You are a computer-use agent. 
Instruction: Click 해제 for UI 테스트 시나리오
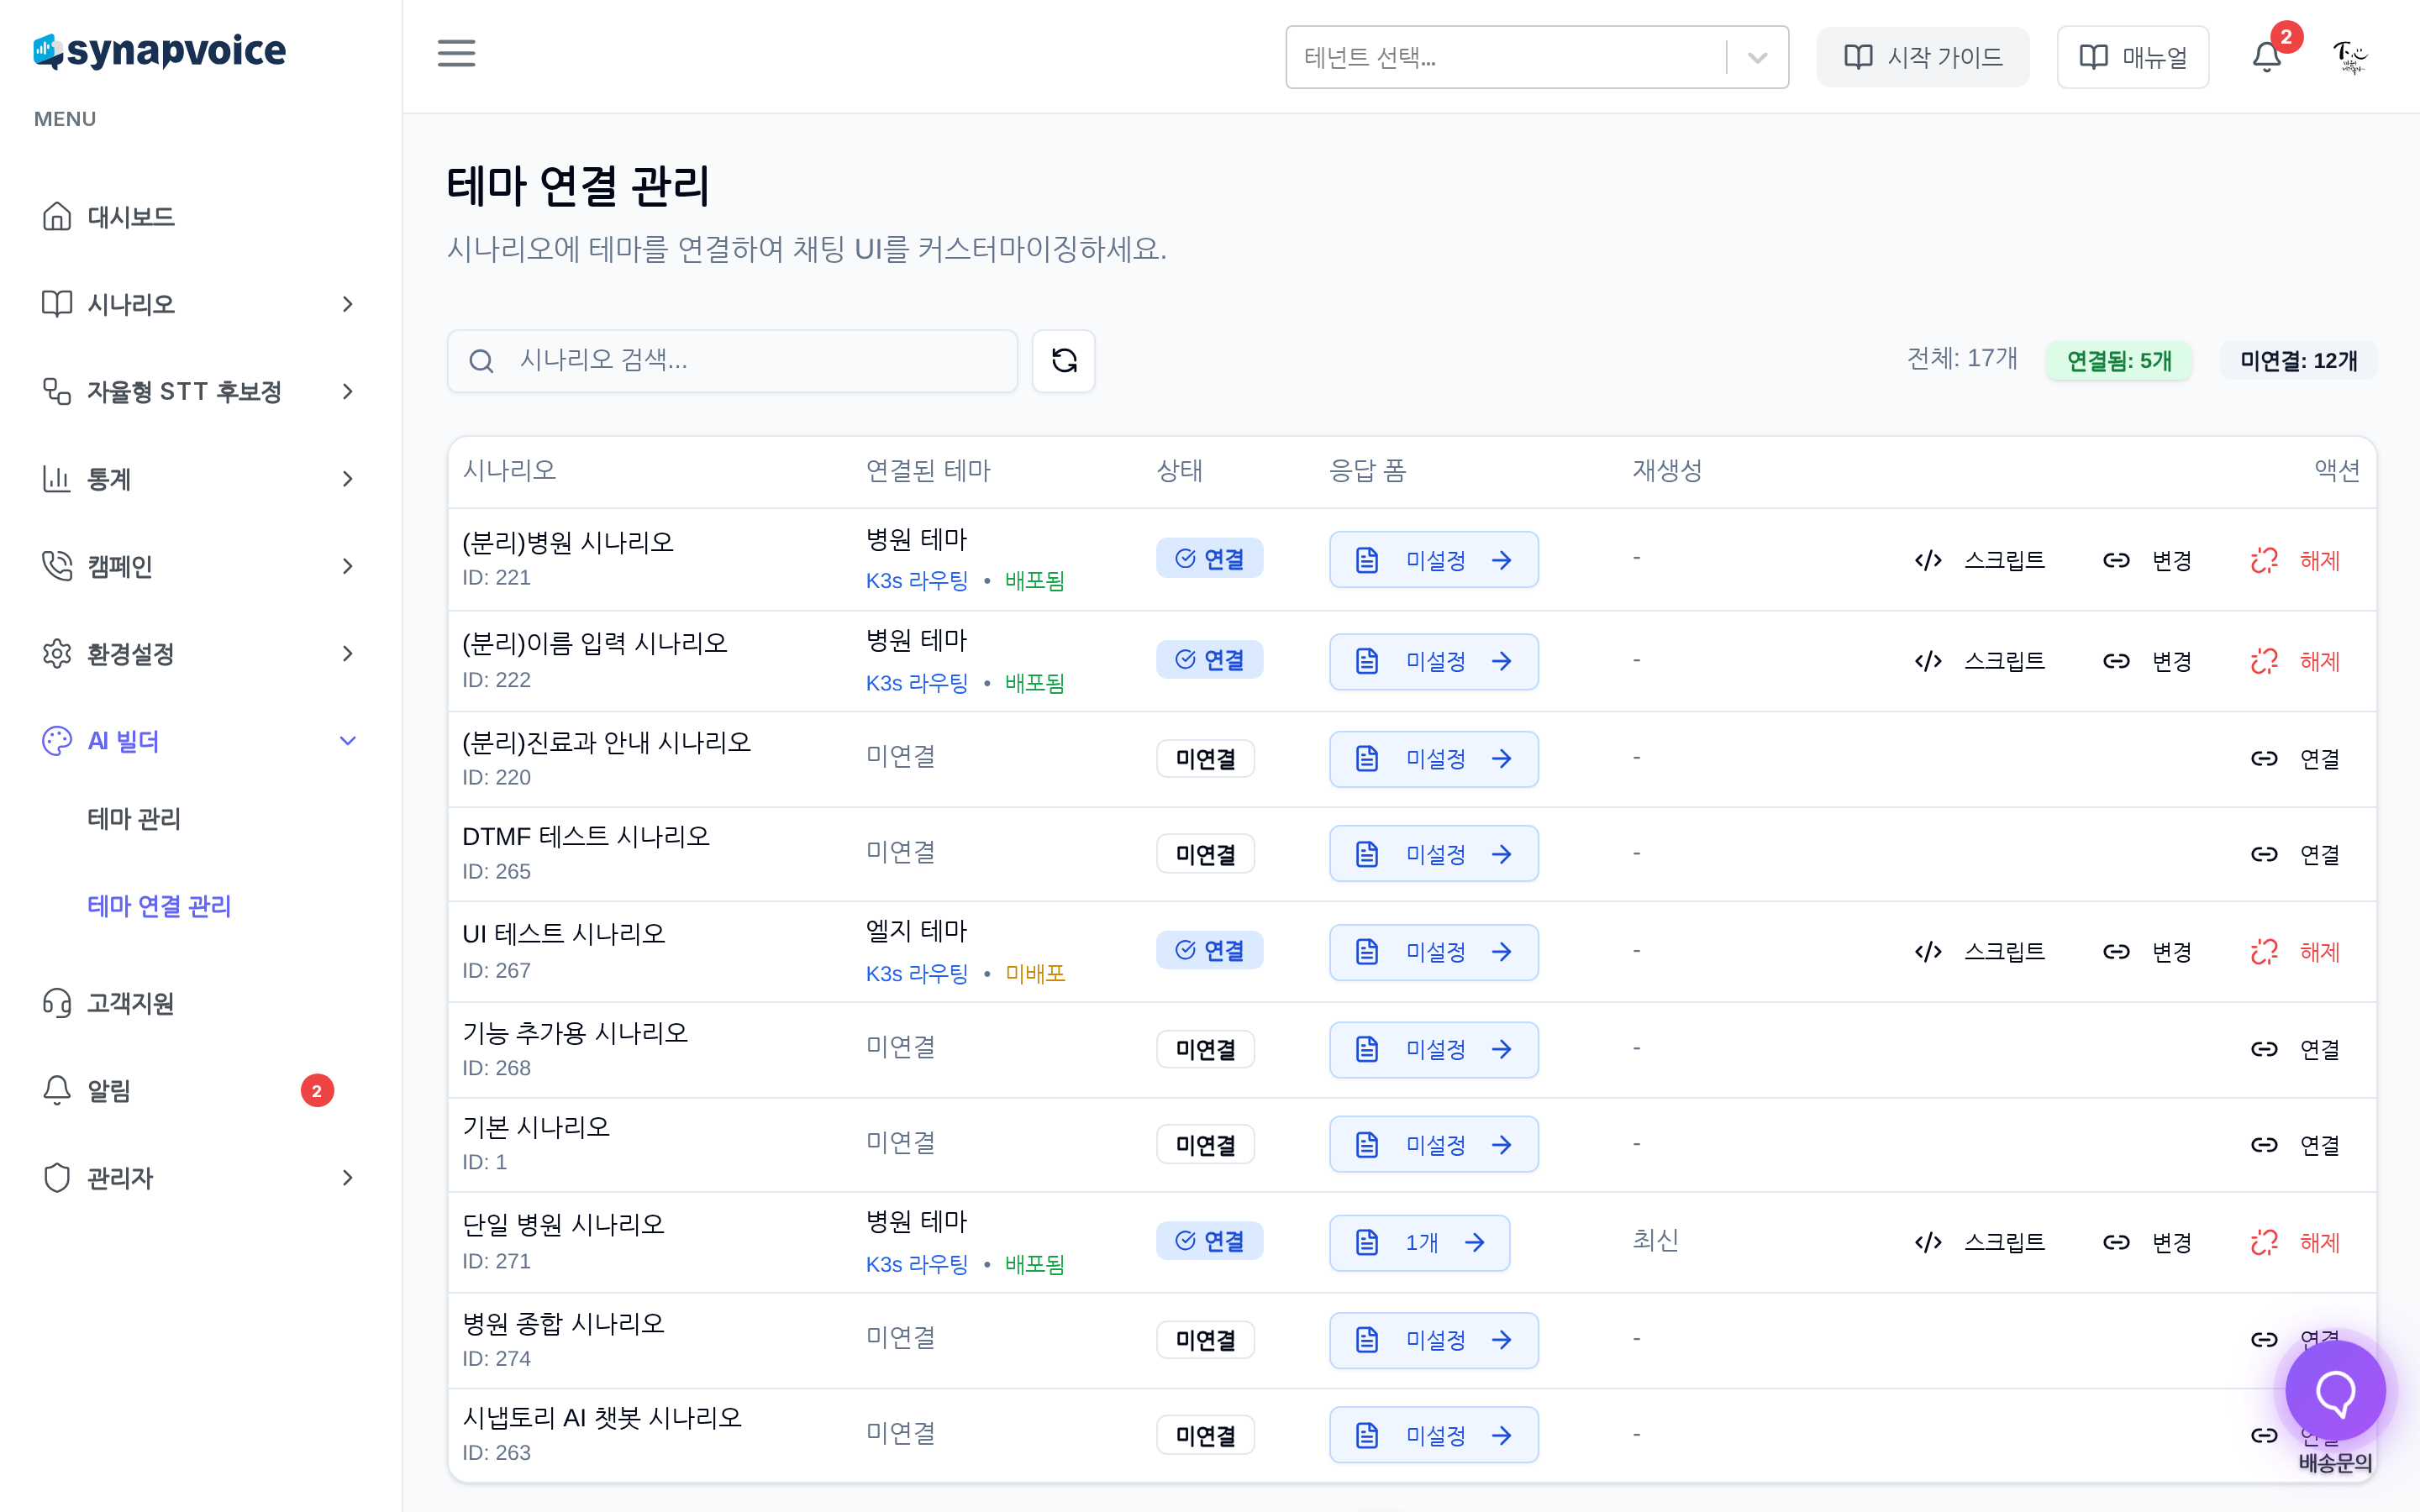point(2295,951)
